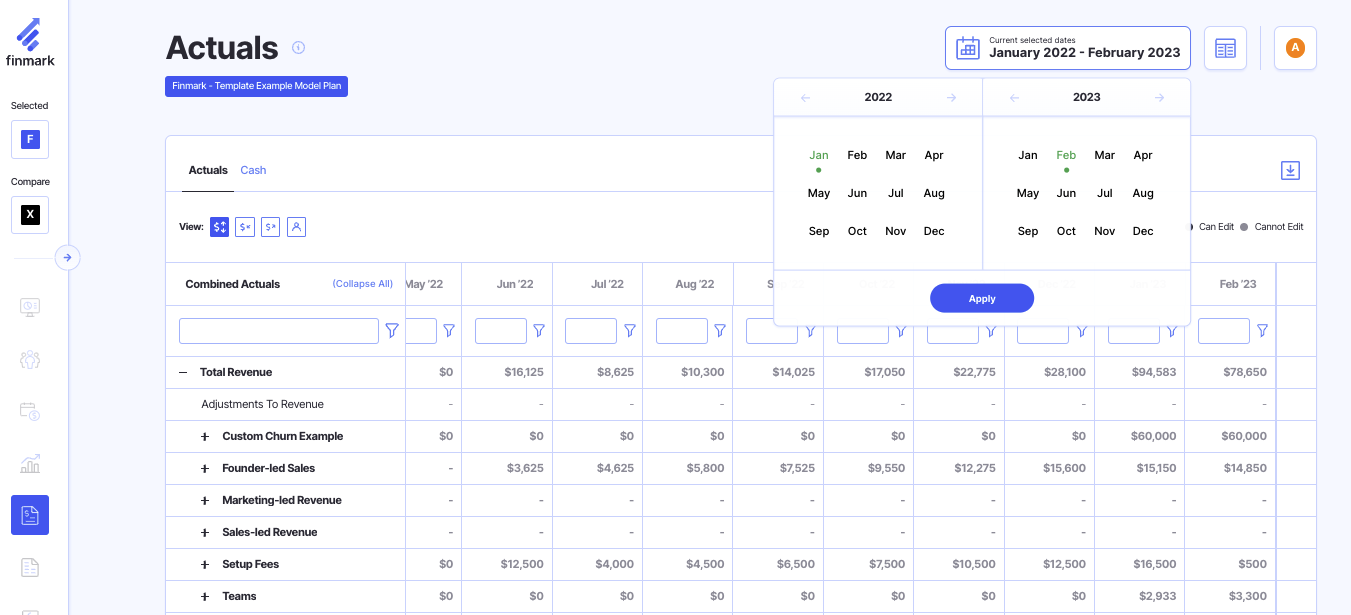Click the Combined Actuals search input field
The width and height of the screenshot is (1351, 615).
coord(278,331)
